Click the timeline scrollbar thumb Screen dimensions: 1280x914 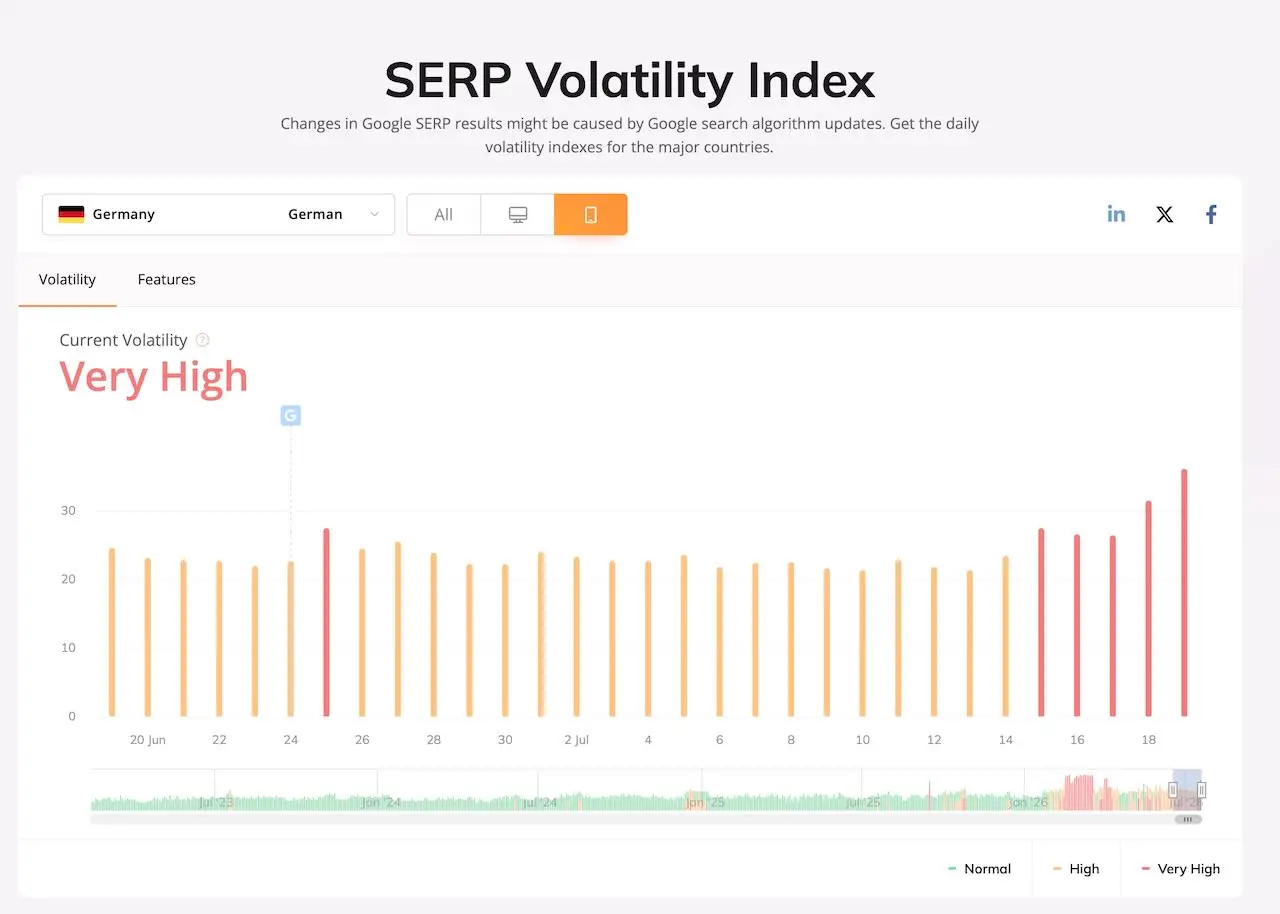[x=1188, y=819]
